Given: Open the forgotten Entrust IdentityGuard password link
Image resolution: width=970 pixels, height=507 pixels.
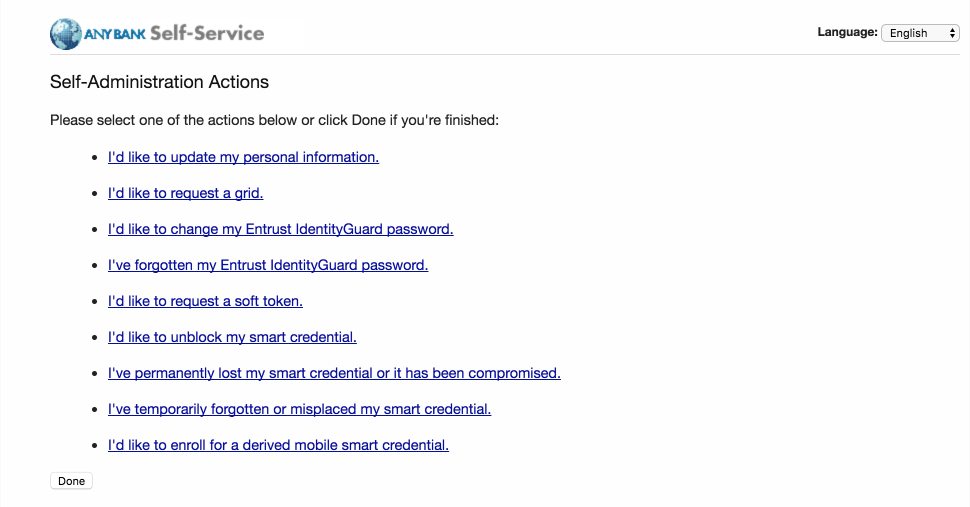Looking at the screenshot, I should point(268,265).
